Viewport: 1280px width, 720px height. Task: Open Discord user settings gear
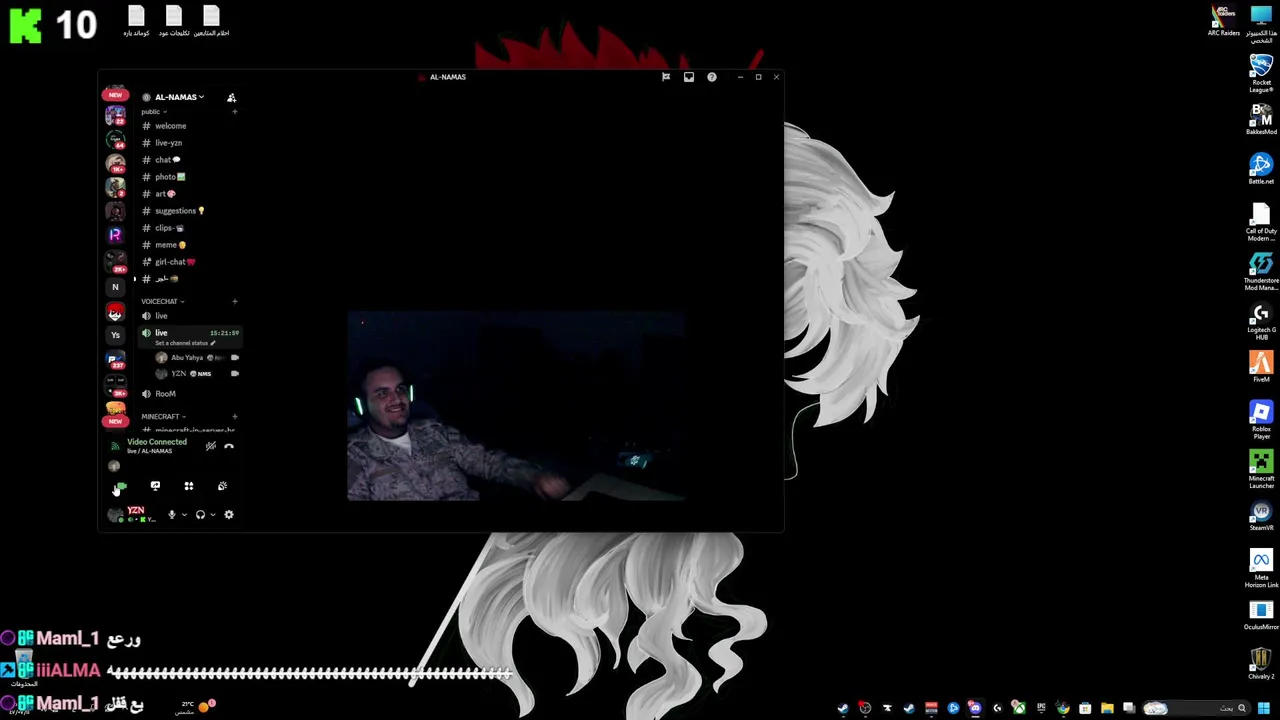229,515
